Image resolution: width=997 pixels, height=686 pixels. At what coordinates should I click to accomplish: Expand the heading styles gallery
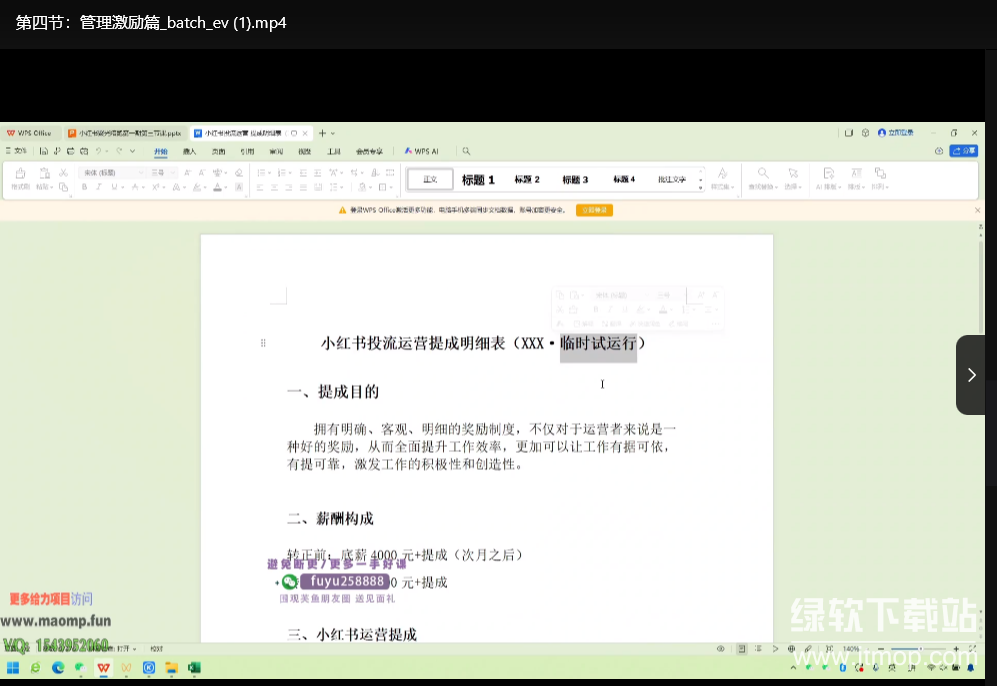point(700,187)
